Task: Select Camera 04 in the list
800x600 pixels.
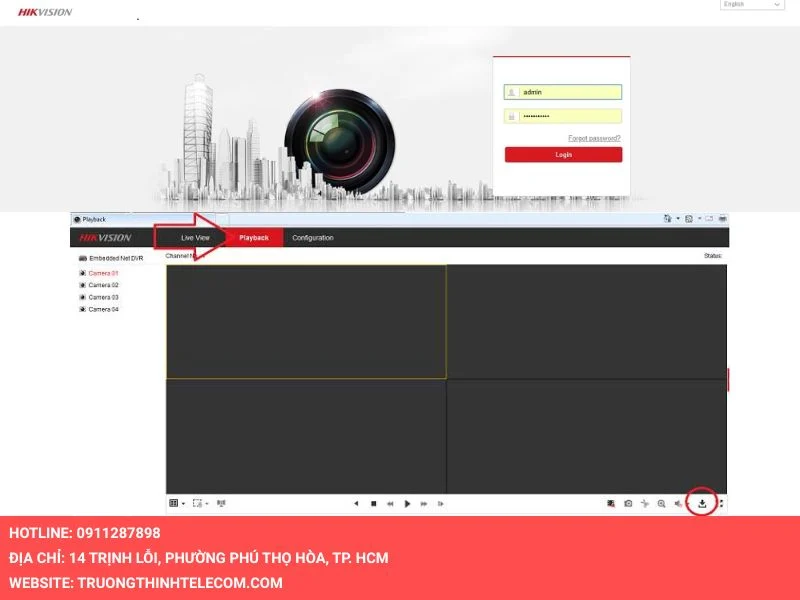Action: 104,309
